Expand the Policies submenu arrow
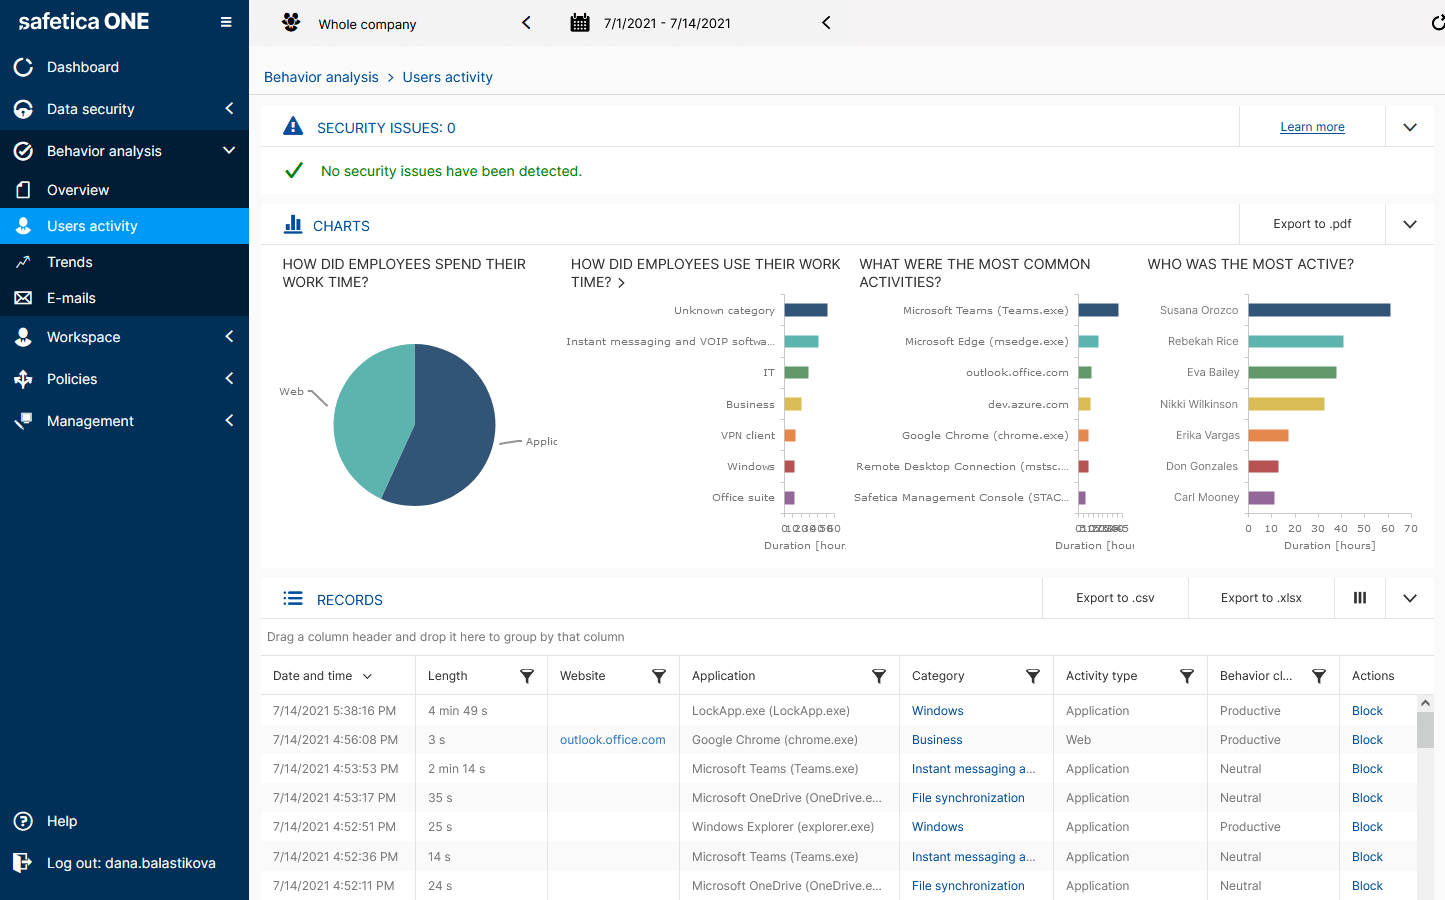The height and width of the screenshot is (900, 1445). point(229,378)
